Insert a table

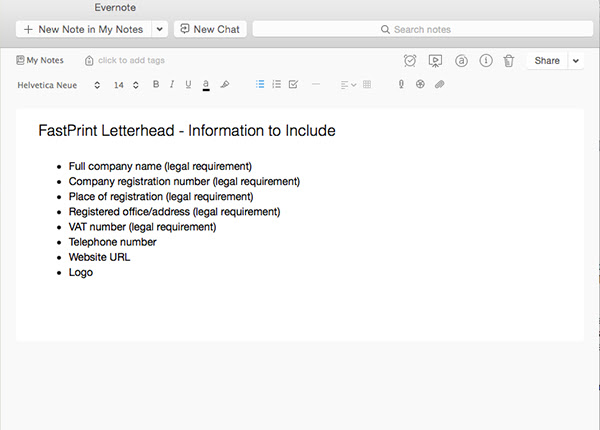click(367, 84)
